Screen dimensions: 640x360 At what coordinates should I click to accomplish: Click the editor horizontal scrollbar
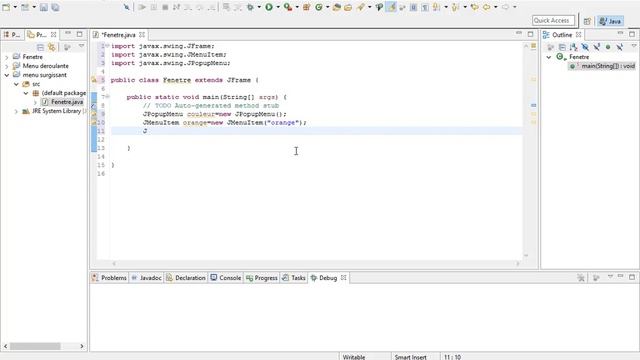tap(316, 264)
